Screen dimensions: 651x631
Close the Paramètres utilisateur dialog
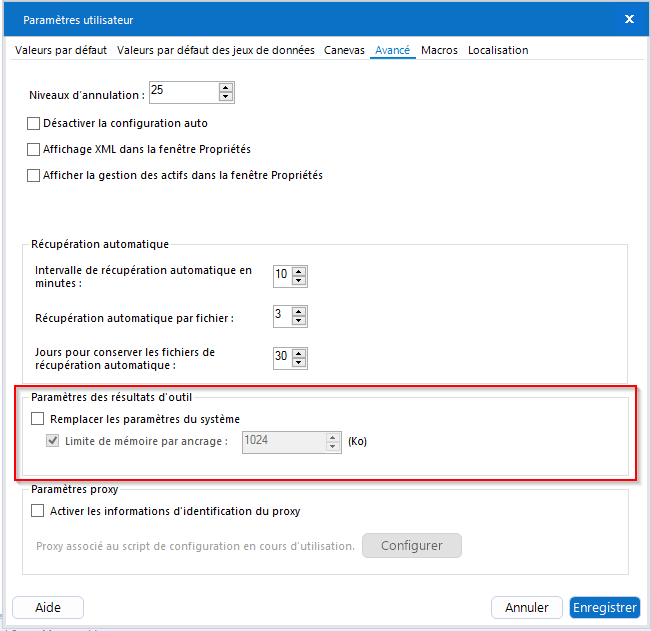pyautogui.click(x=629, y=19)
